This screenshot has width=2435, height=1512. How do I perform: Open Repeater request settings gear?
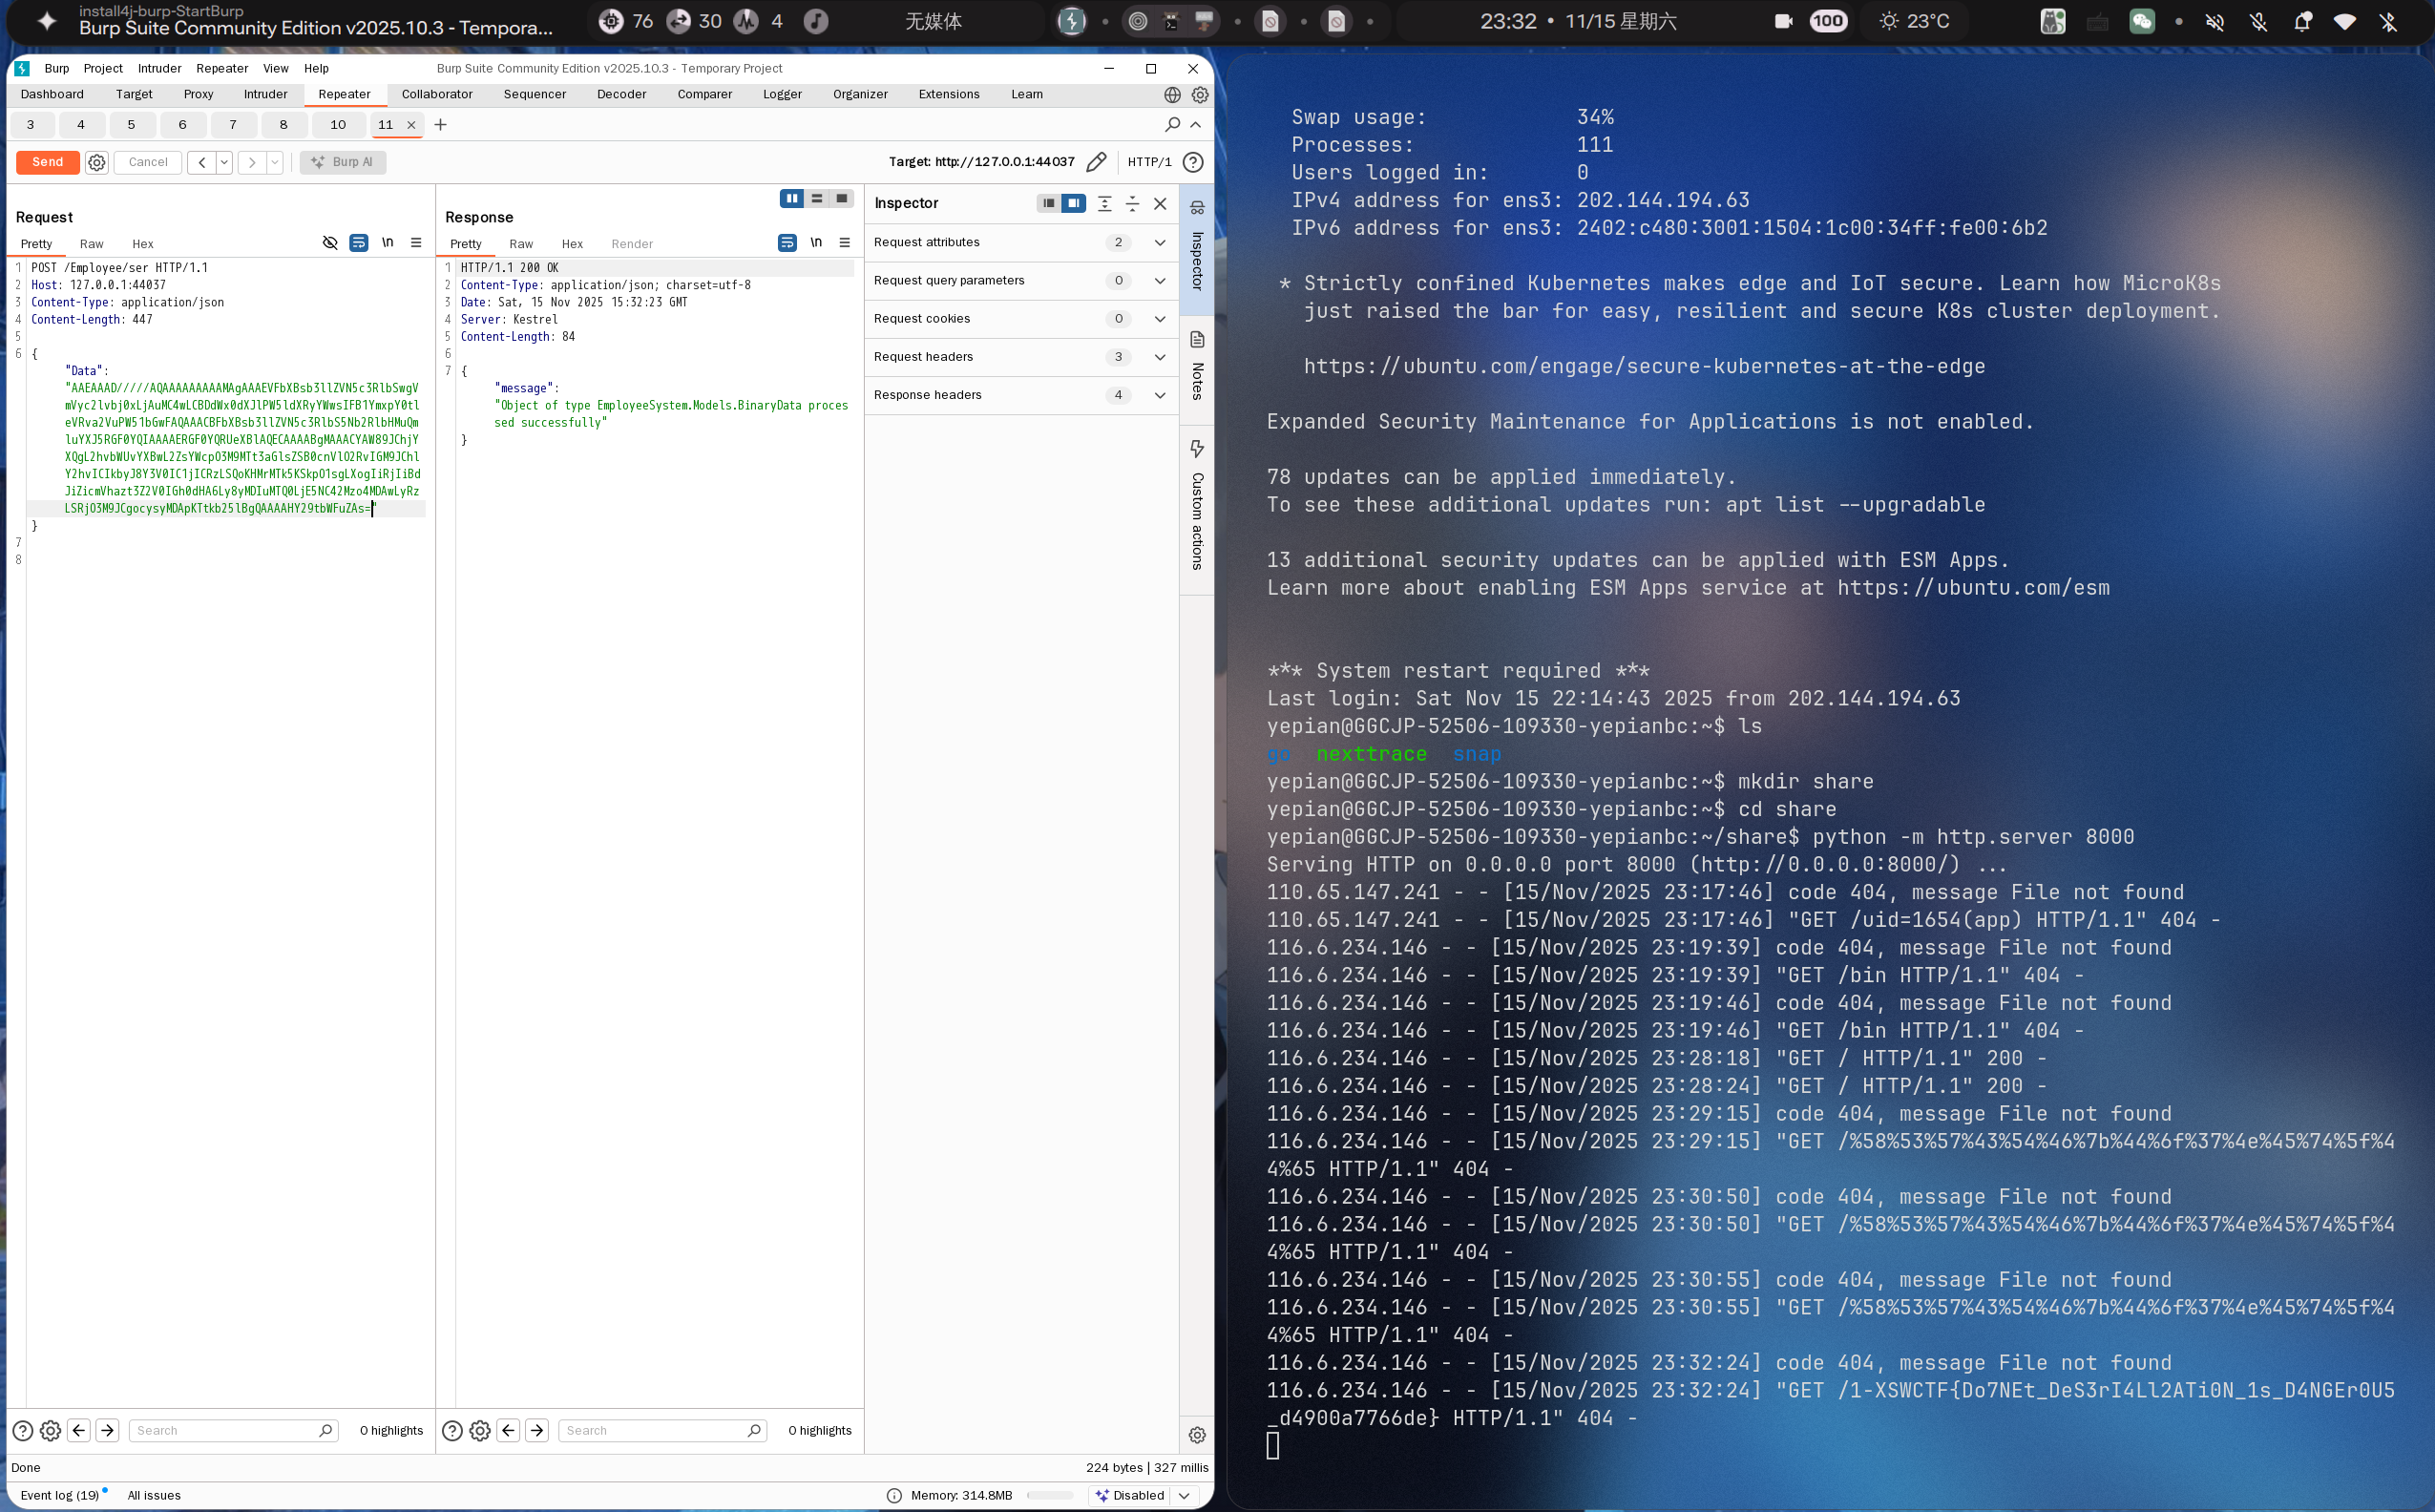point(97,162)
